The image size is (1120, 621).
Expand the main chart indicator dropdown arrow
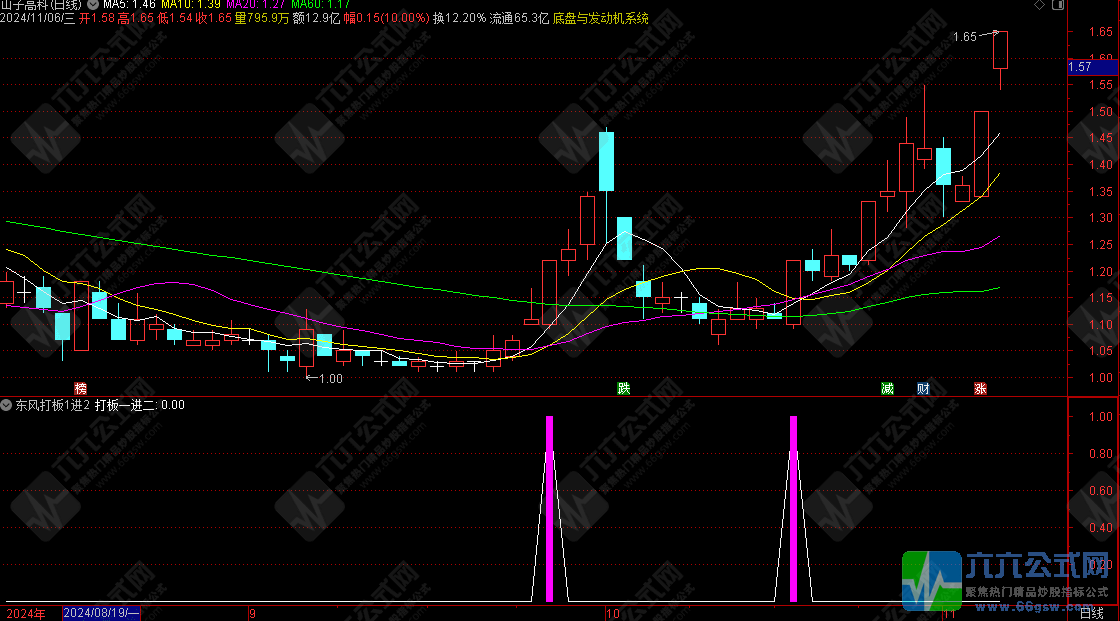click(93, 5)
